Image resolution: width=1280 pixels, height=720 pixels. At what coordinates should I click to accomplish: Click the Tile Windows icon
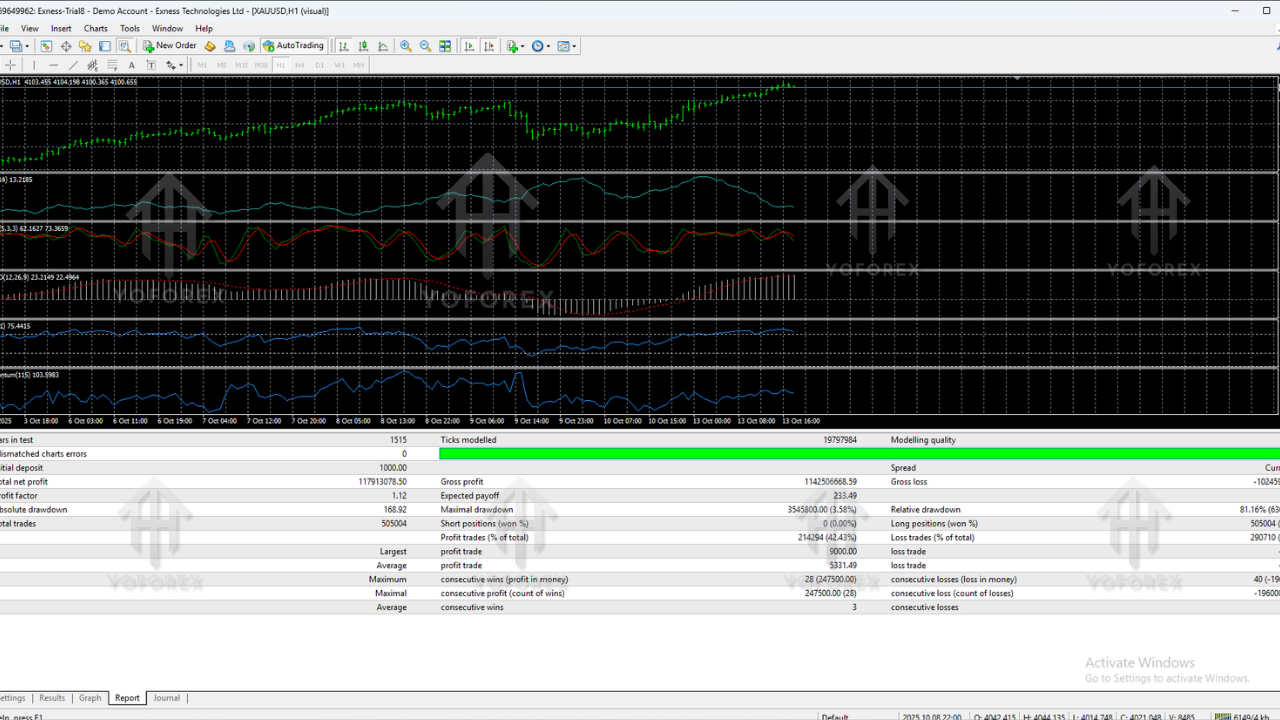tap(445, 46)
